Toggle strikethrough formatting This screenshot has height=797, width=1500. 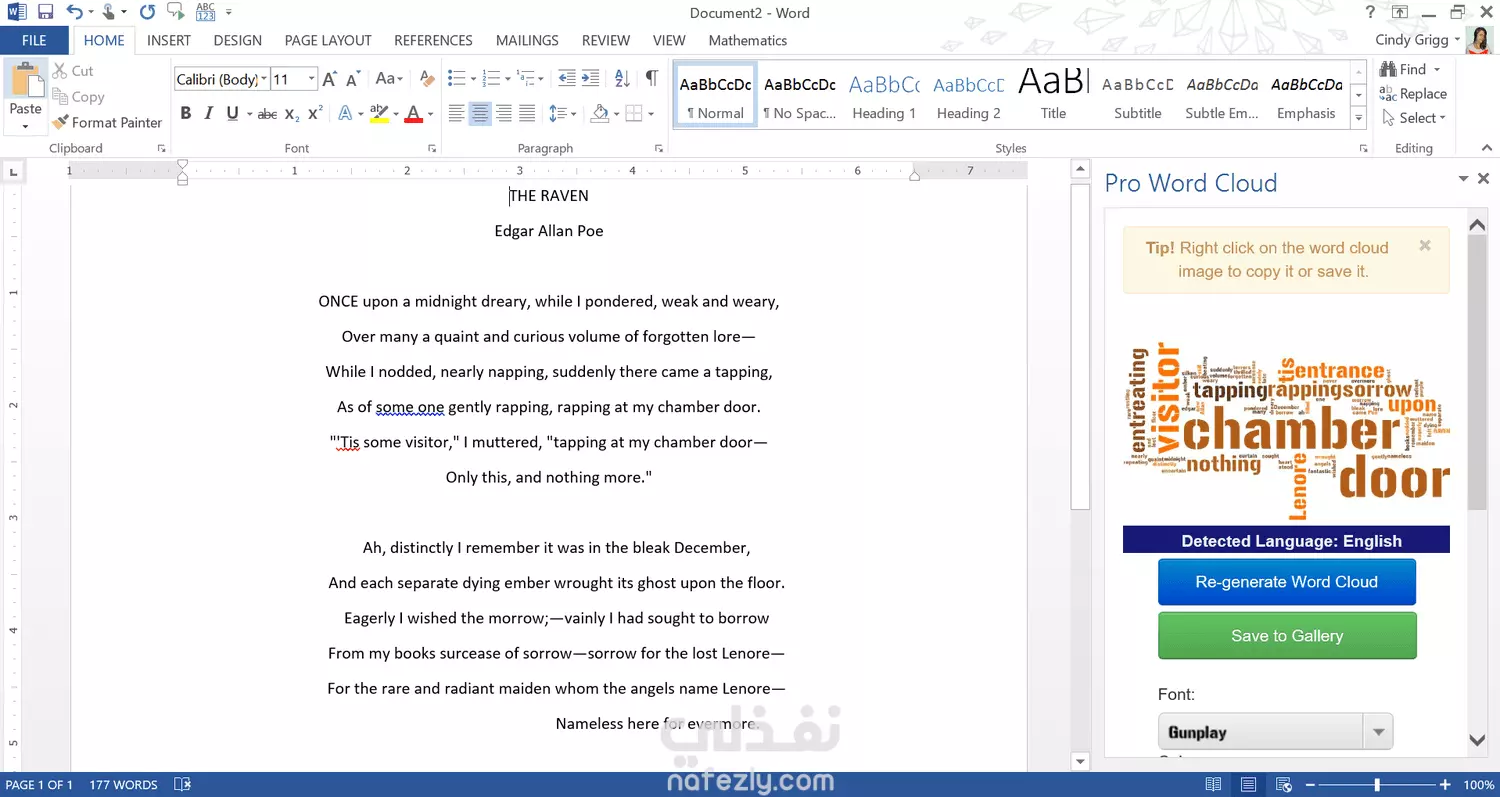[267, 114]
